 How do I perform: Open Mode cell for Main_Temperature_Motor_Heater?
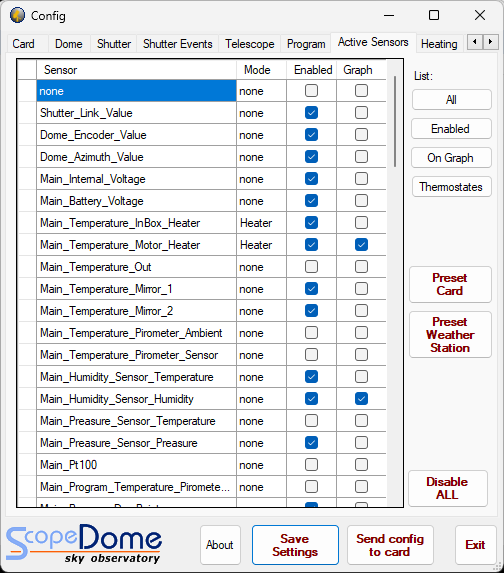pos(261,244)
